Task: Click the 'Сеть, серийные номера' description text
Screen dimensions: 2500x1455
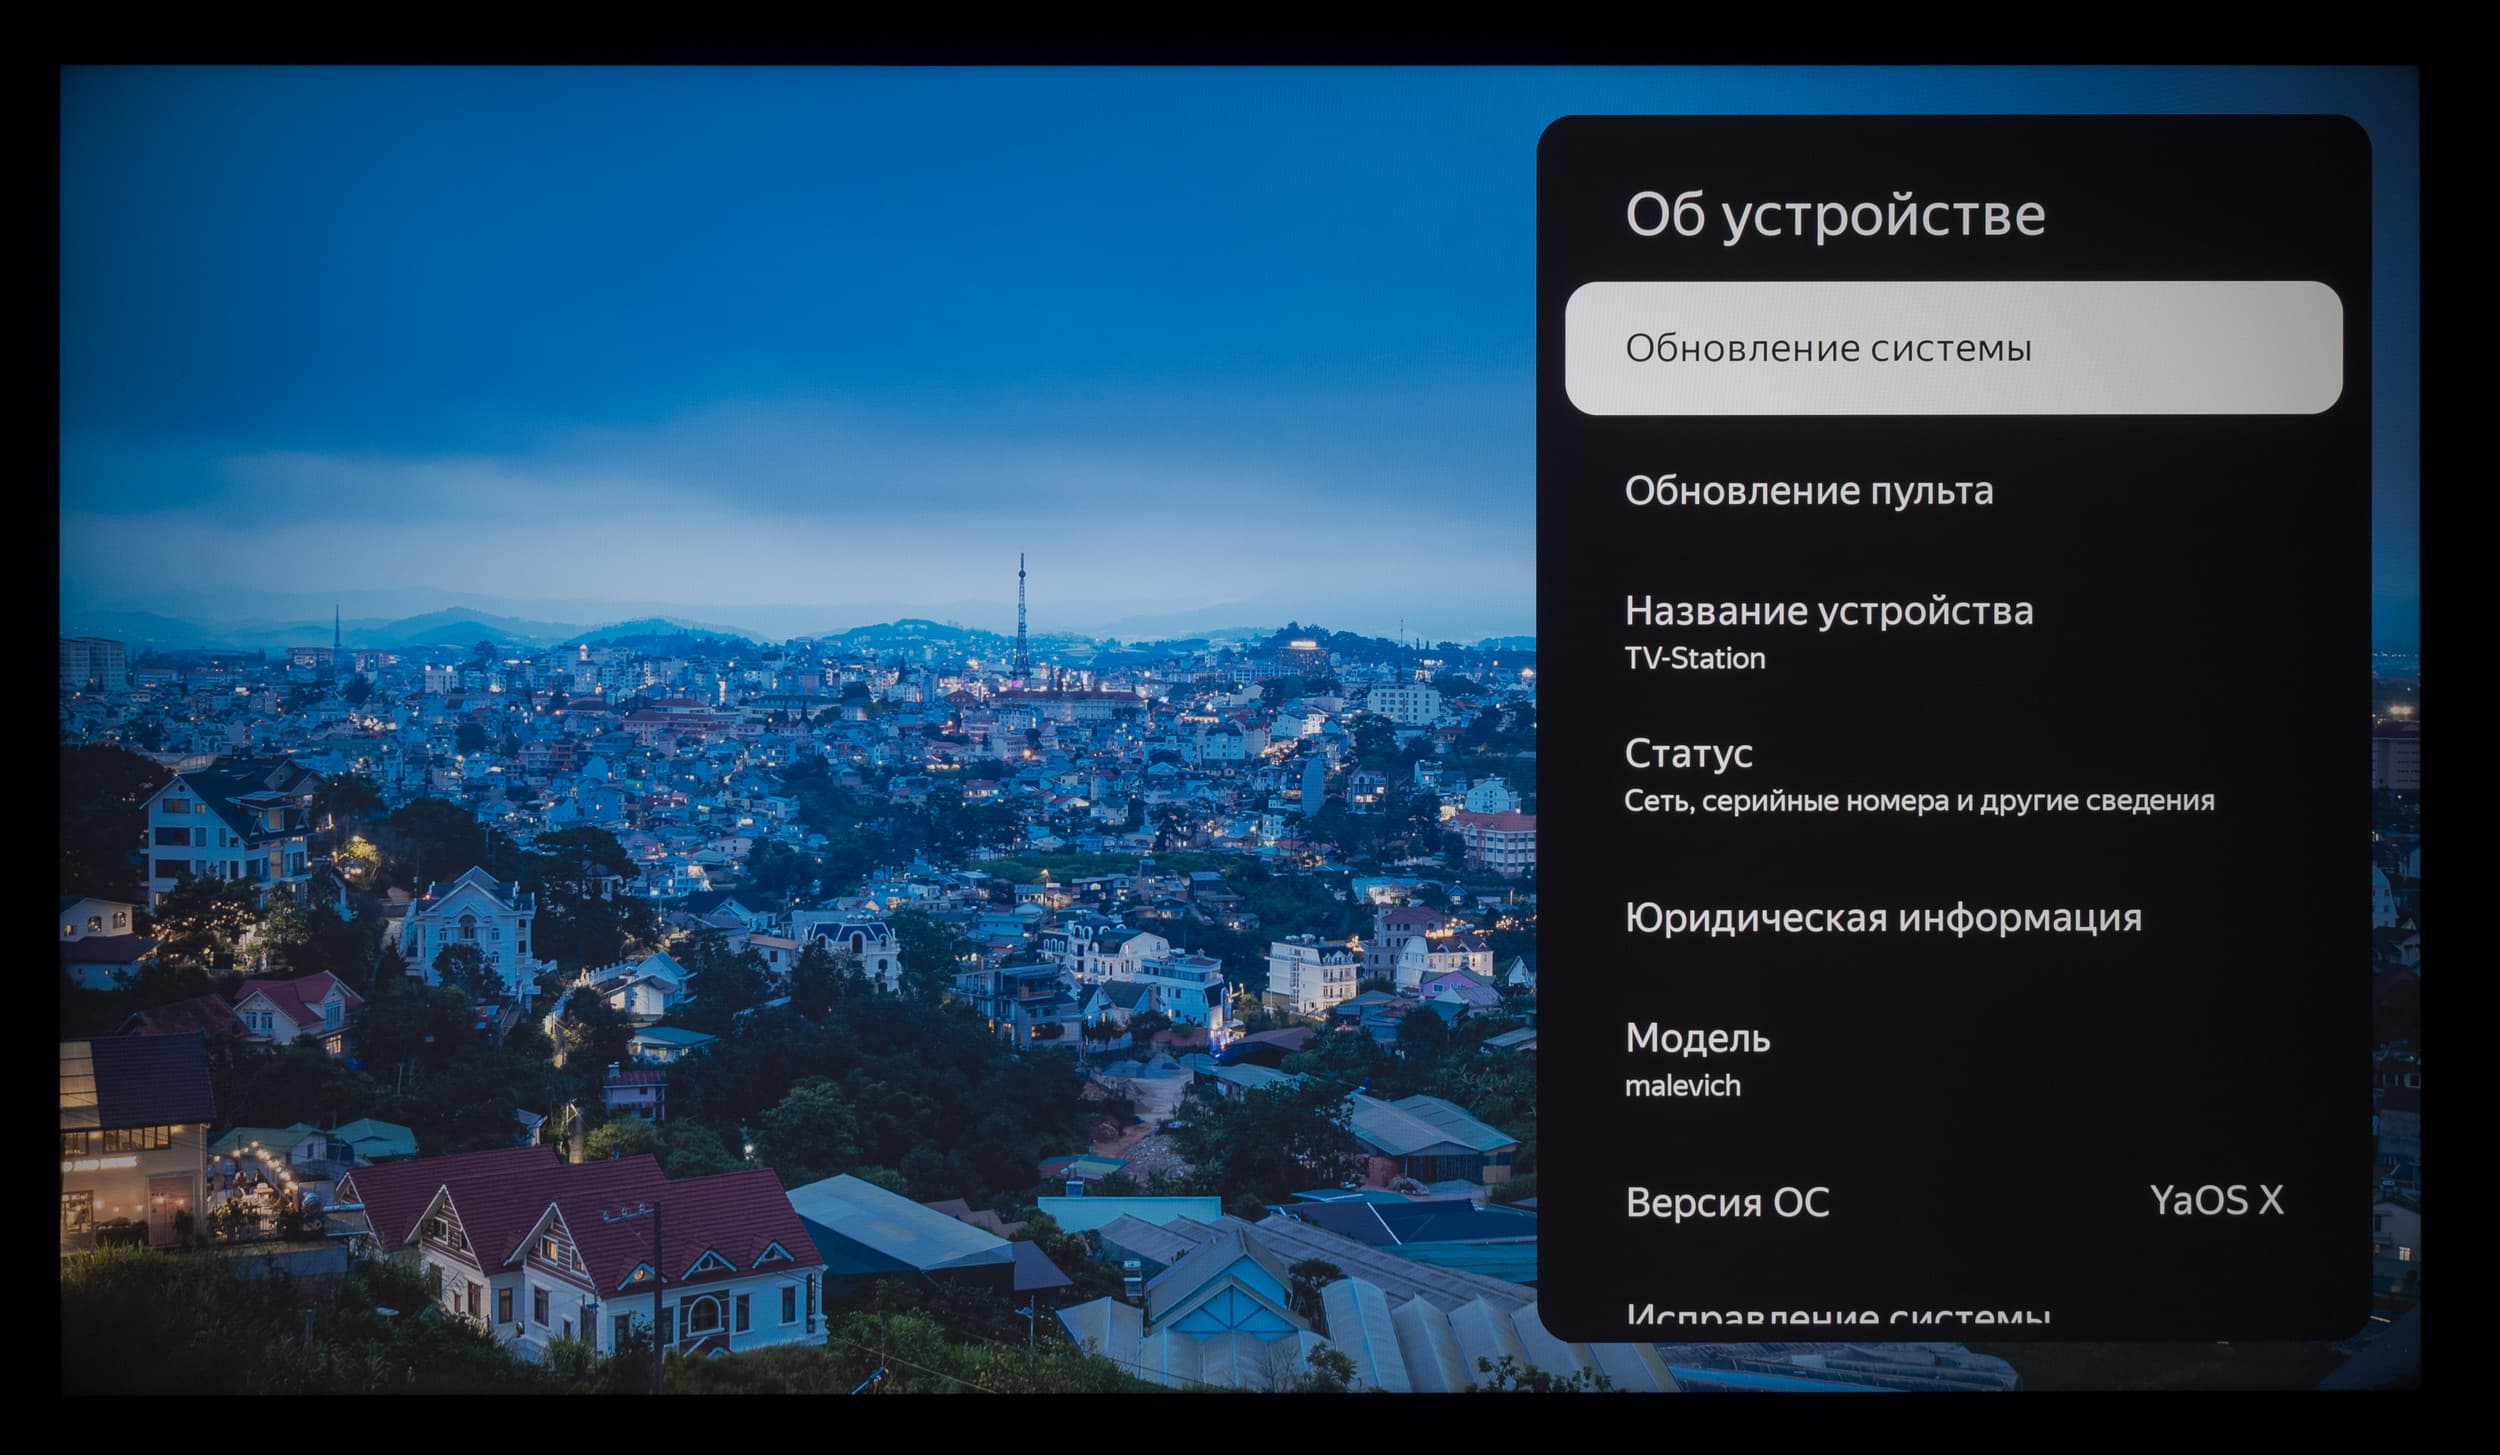Action: 1918,801
